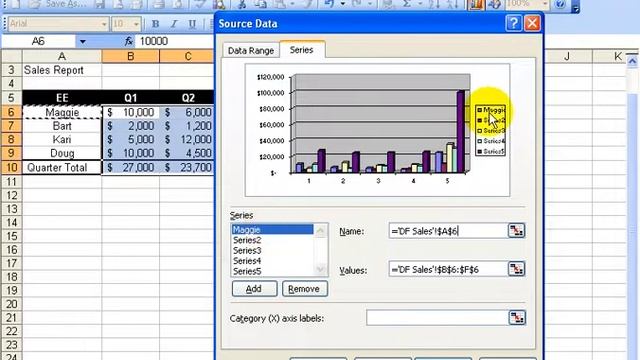Open the Arial font name dropdown

point(104,24)
